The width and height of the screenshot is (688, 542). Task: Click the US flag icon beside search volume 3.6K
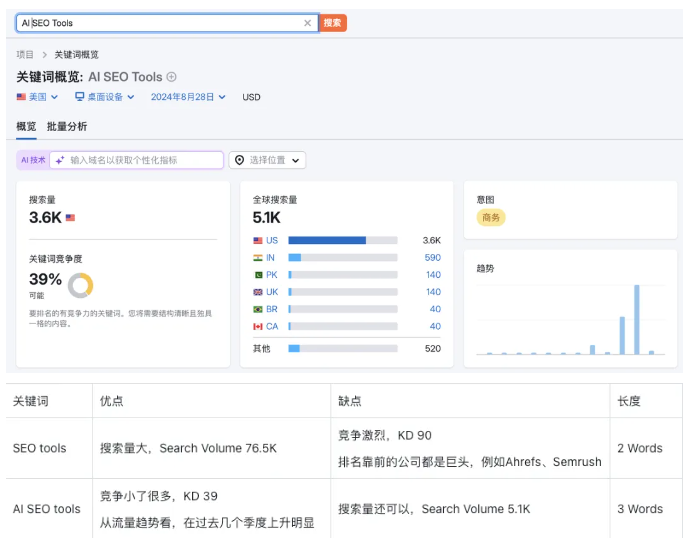click(x=70, y=218)
